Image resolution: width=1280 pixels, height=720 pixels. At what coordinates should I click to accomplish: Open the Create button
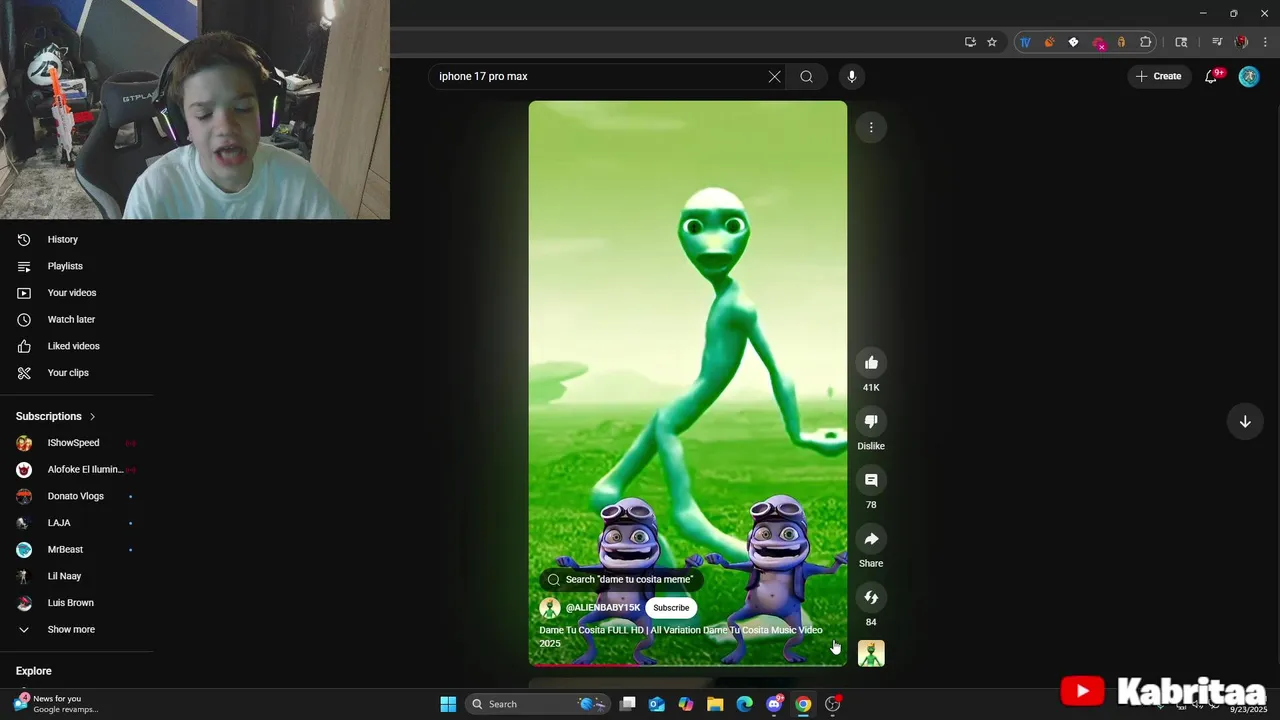pyautogui.click(x=1159, y=76)
